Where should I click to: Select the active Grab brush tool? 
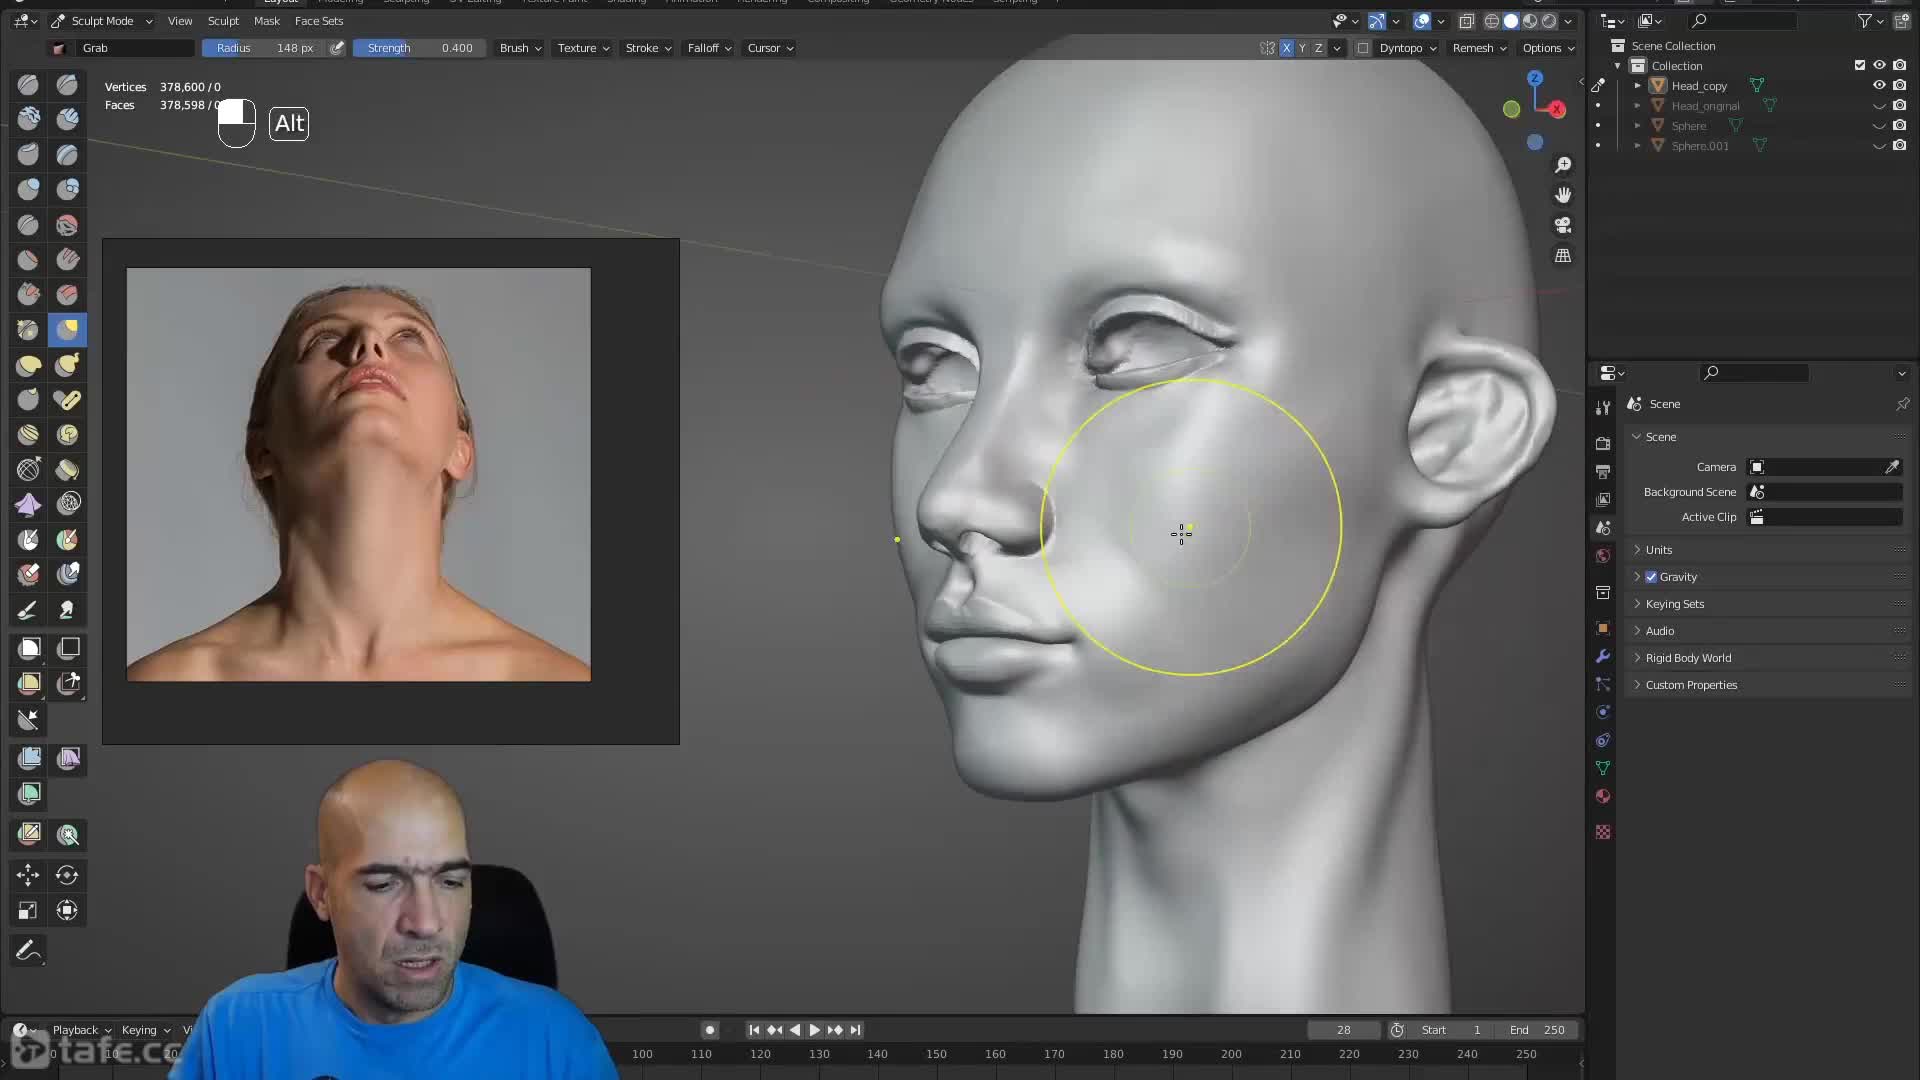(x=67, y=329)
